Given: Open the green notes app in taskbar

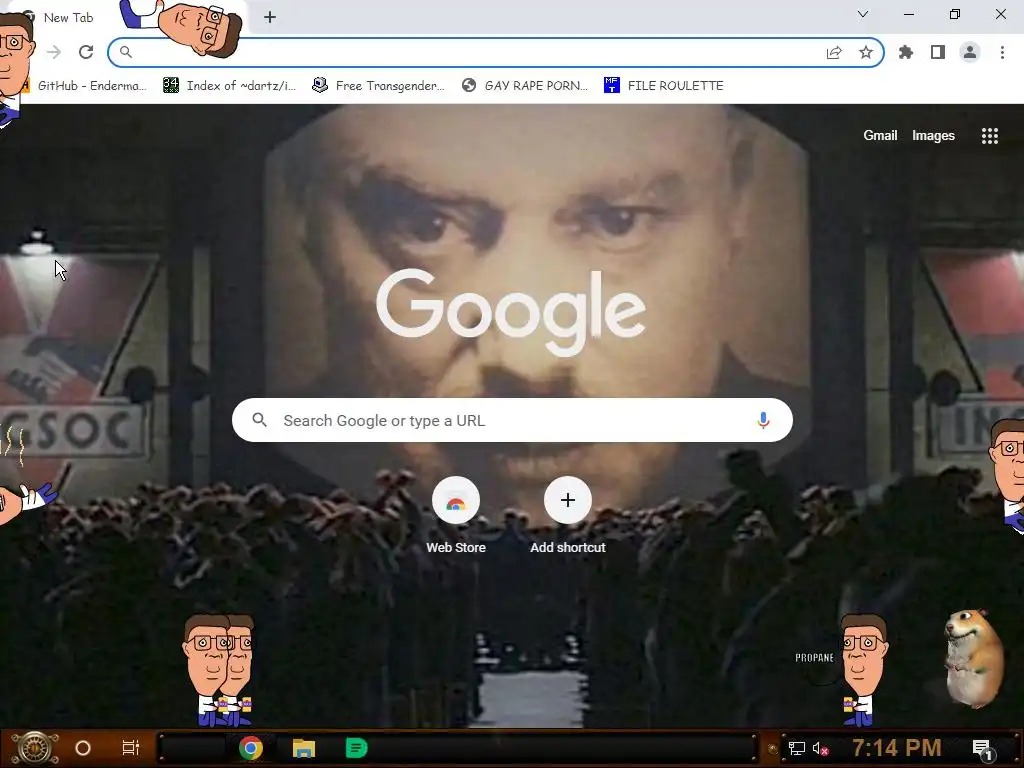Looking at the screenshot, I should 356,748.
